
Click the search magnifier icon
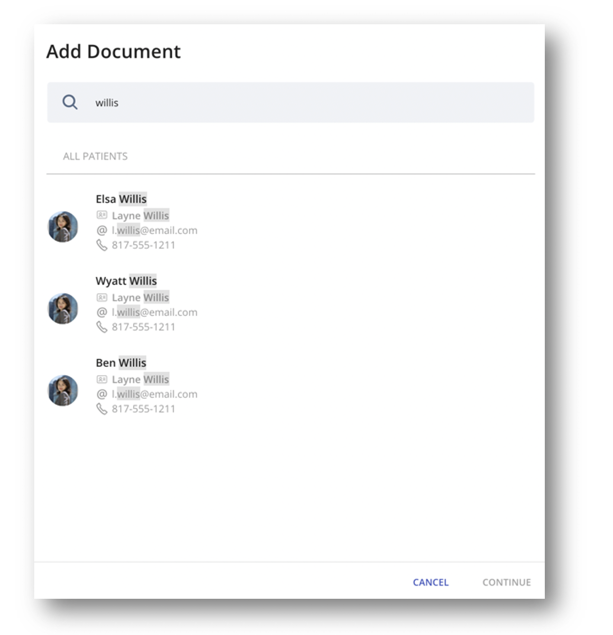[69, 102]
